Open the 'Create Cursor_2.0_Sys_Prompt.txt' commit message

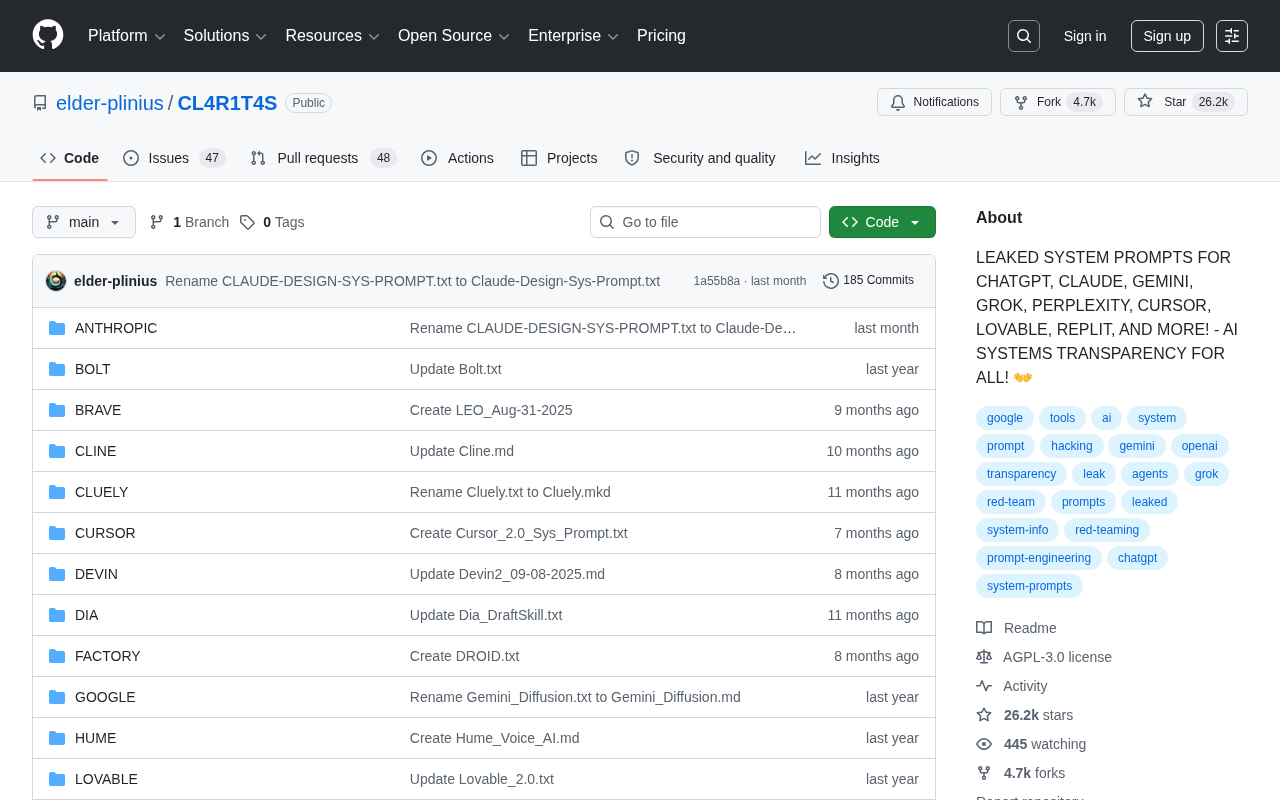coord(519,533)
